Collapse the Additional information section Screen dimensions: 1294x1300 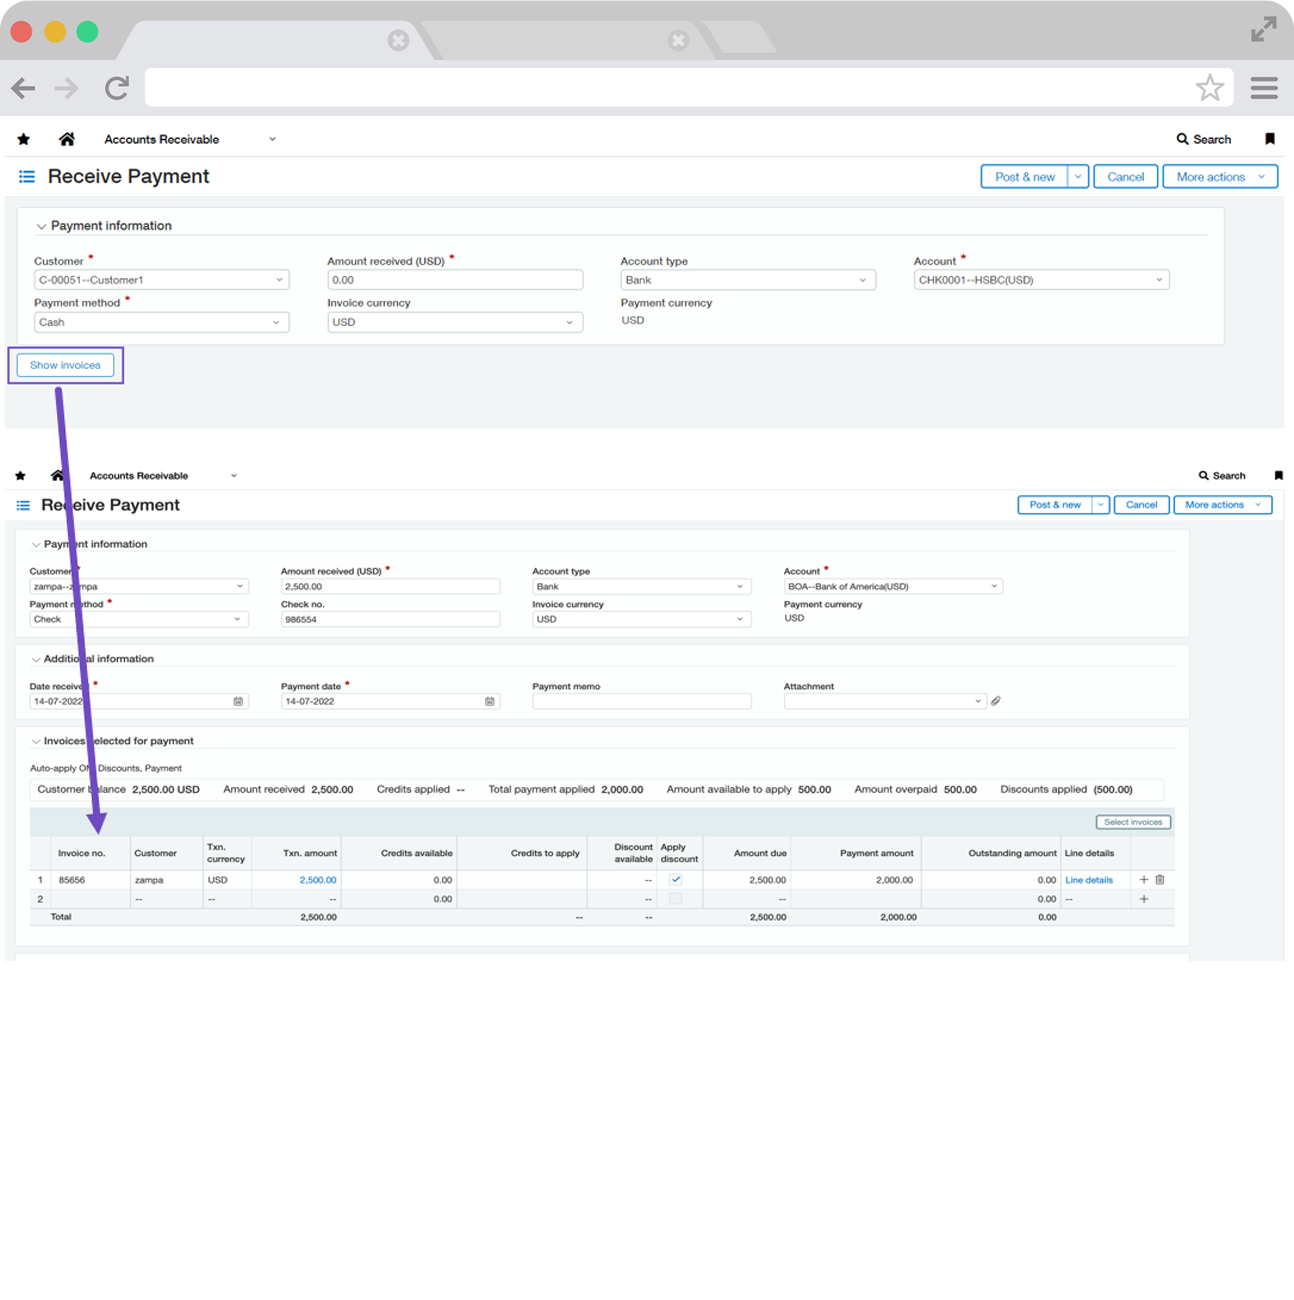[36, 660]
